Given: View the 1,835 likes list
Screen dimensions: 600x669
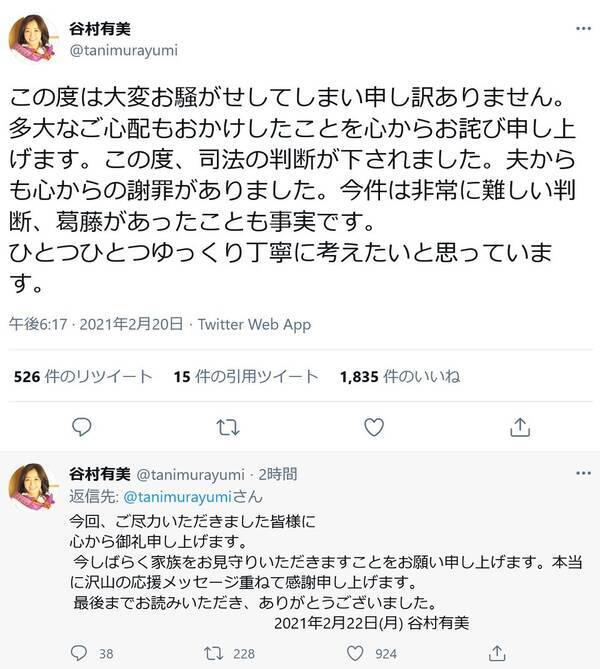Looking at the screenshot, I should click(x=400, y=376).
